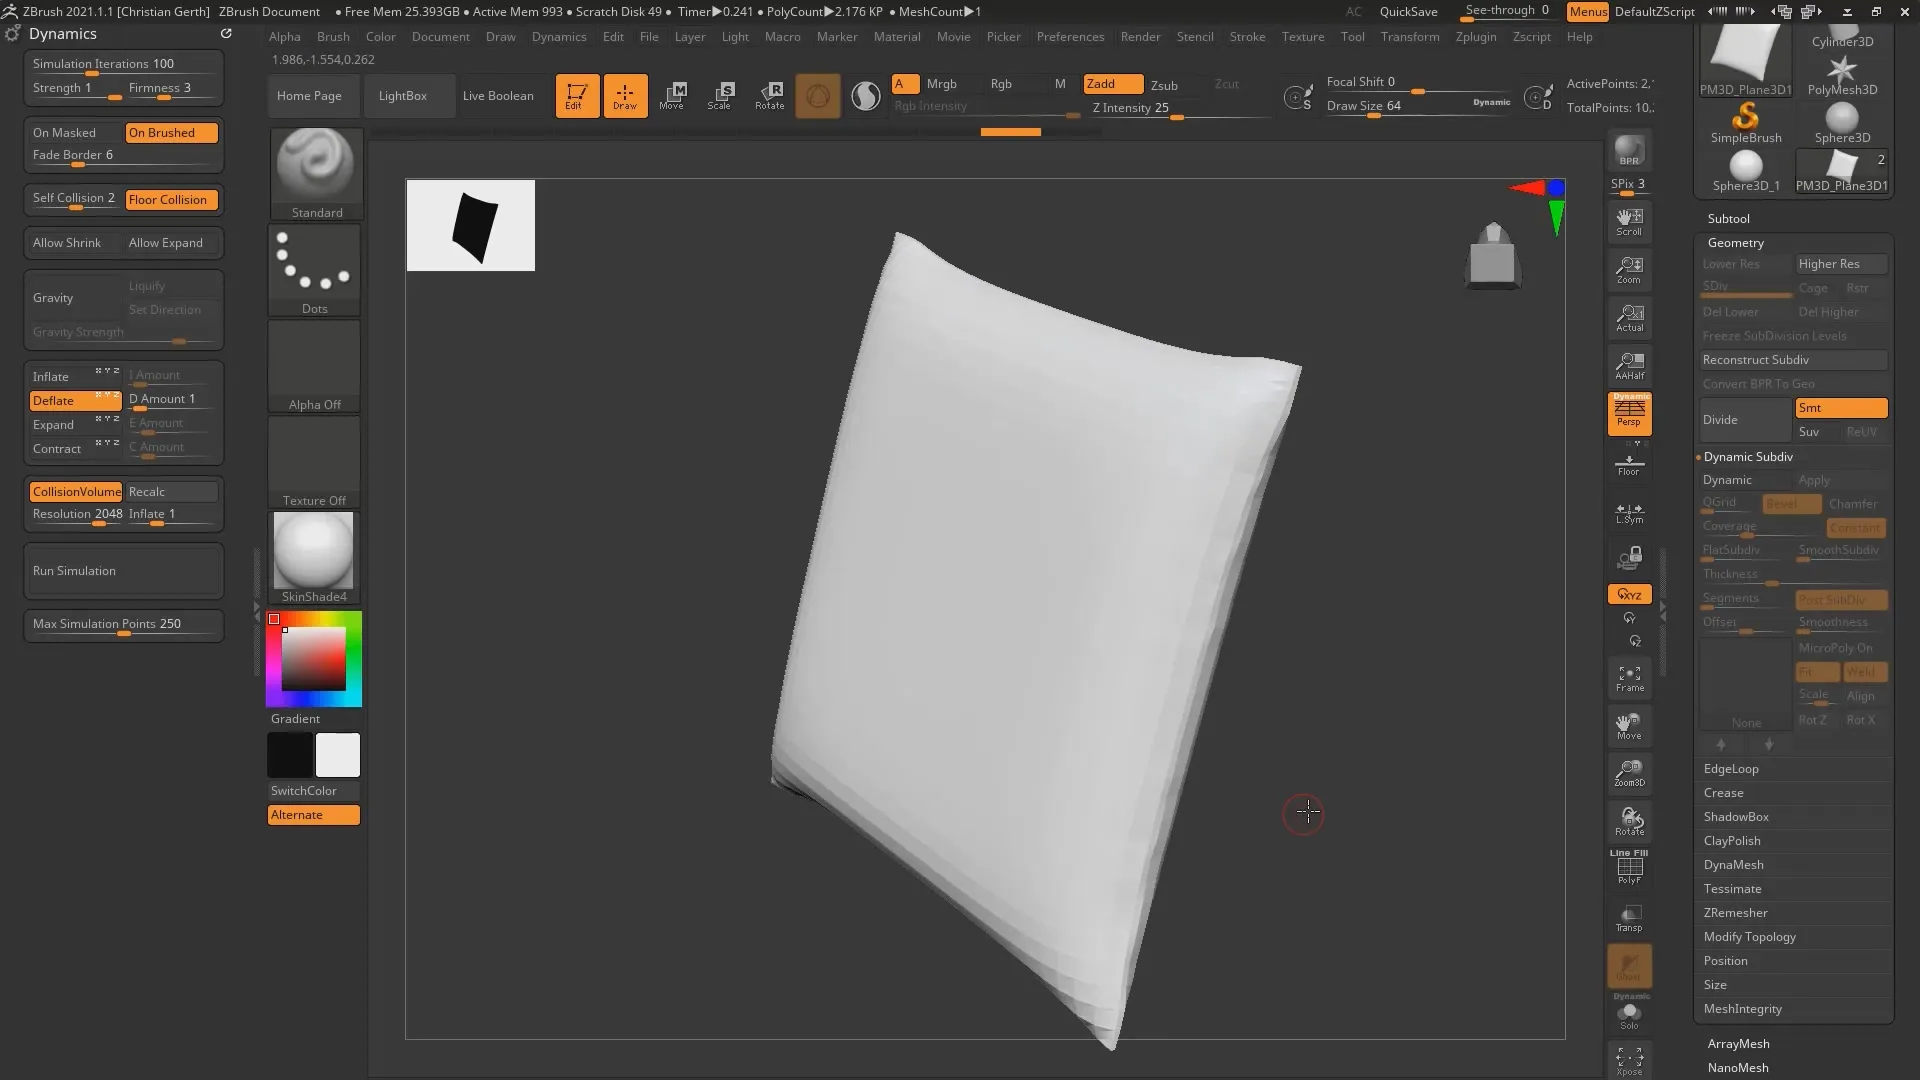Click the Xpose icon
Screen dimensions: 1920x1080
(1629, 1061)
